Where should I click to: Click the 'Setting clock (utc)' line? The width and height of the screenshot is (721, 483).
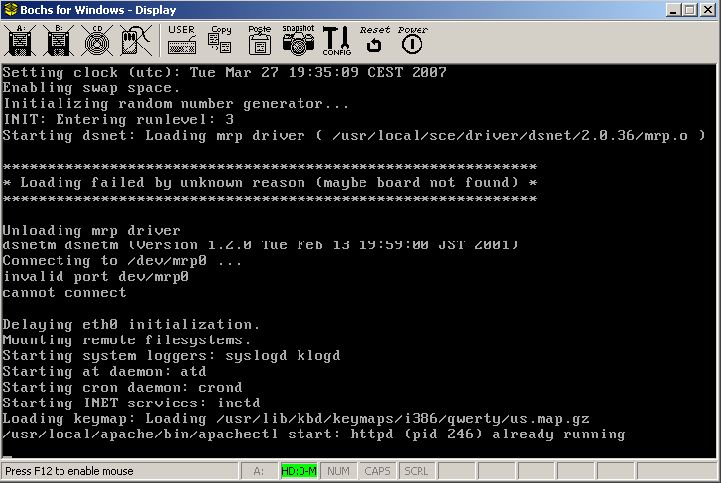tap(224, 72)
